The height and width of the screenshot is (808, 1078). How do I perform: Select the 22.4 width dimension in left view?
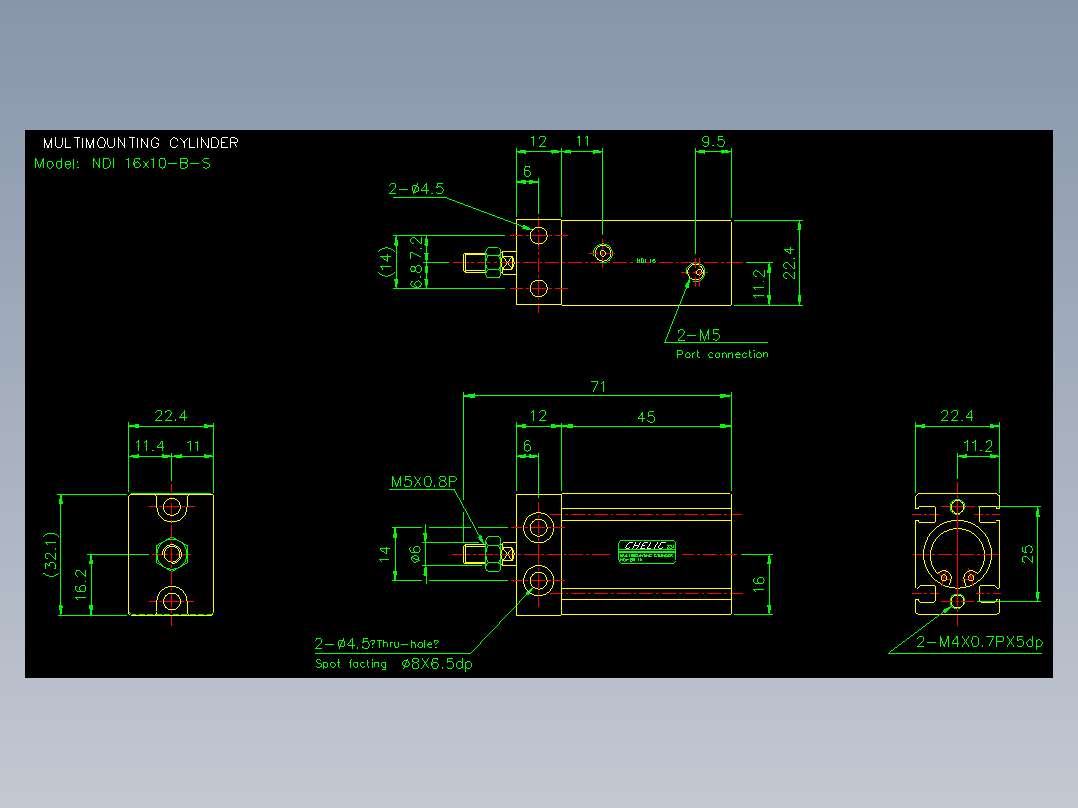[170, 415]
